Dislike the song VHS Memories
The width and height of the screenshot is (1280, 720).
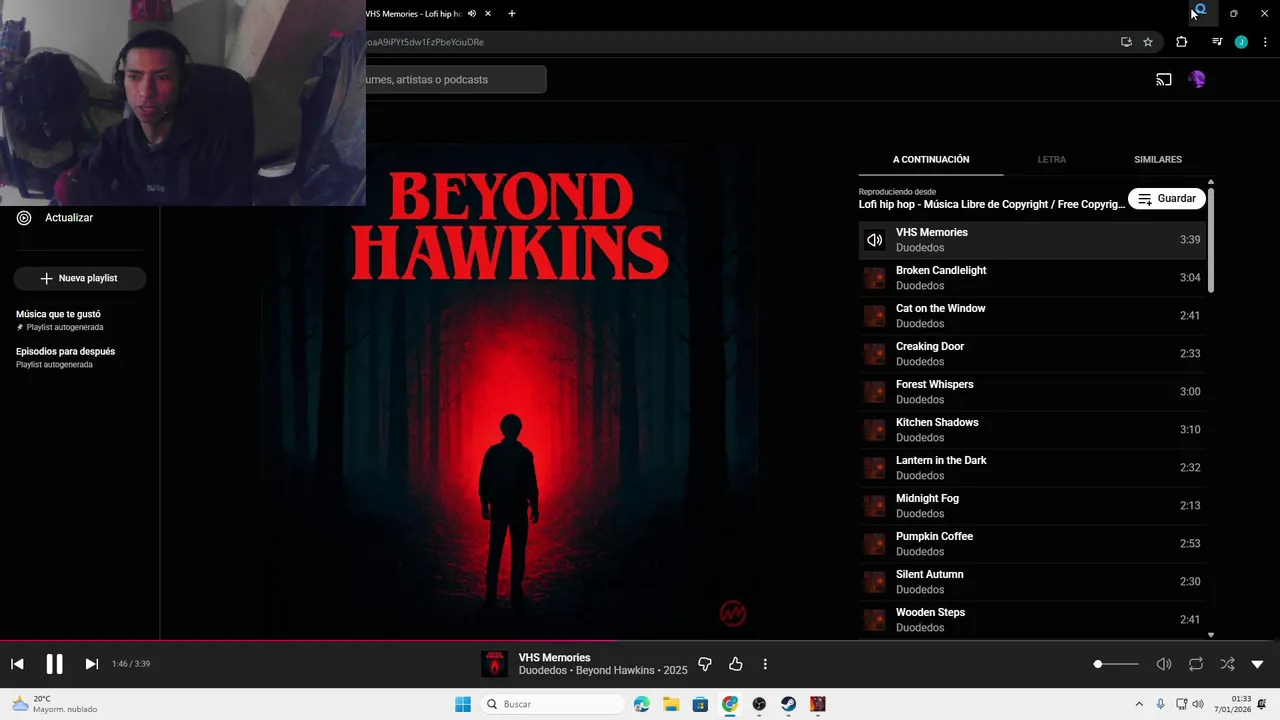[x=705, y=664]
